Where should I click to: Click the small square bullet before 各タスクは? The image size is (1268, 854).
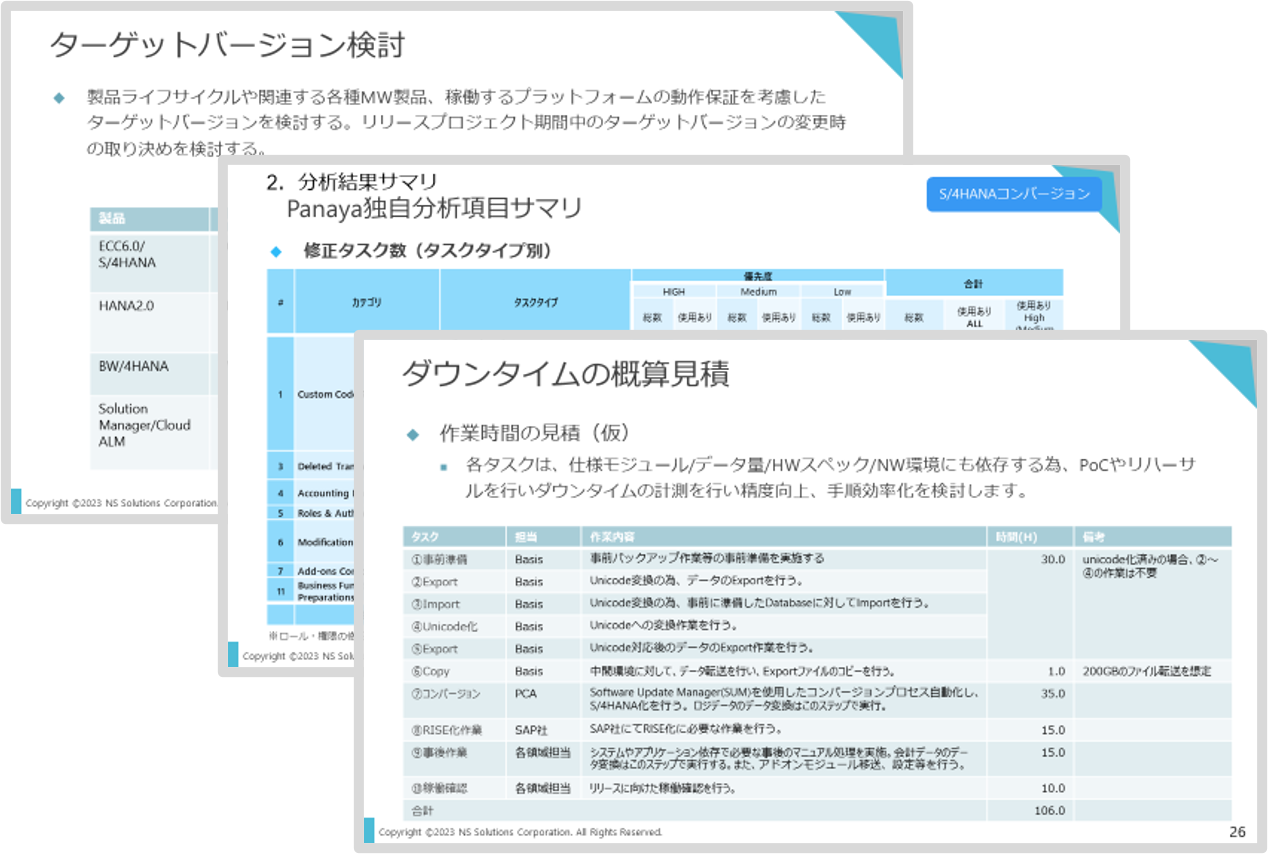443,467
